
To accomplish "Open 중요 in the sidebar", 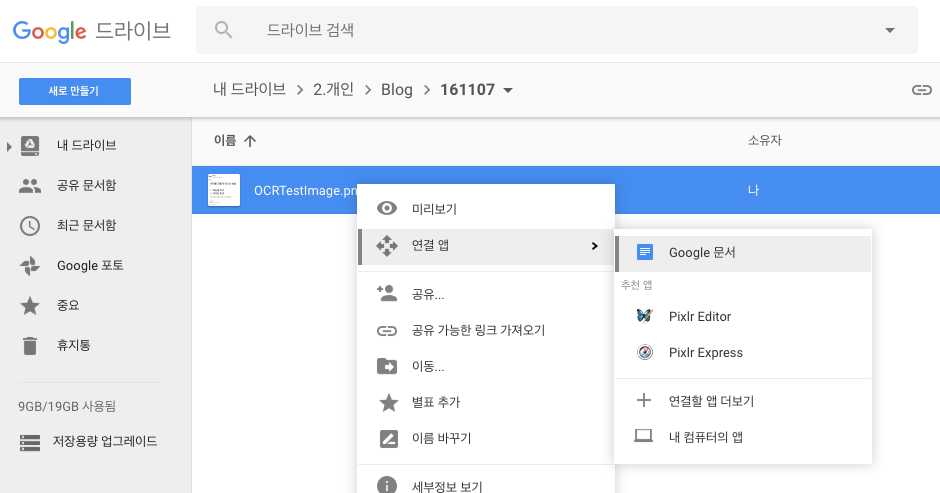I will point(68,305).
